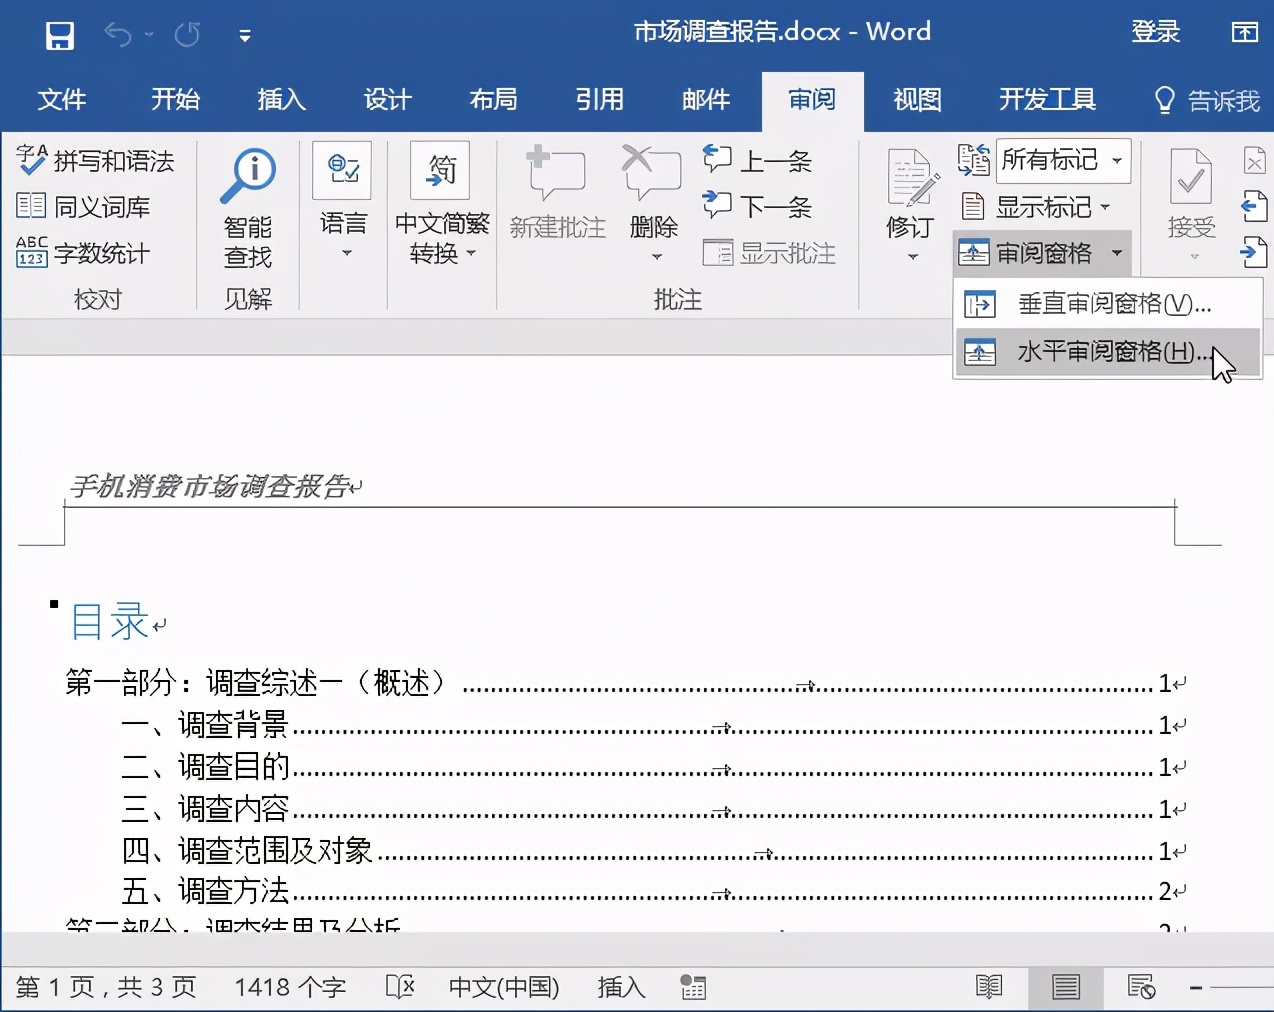The height and width of the screenshot is (1012, 1274).
Task: Choose 水平审阅窗格 from the menu
Action: pos(1100,352)
